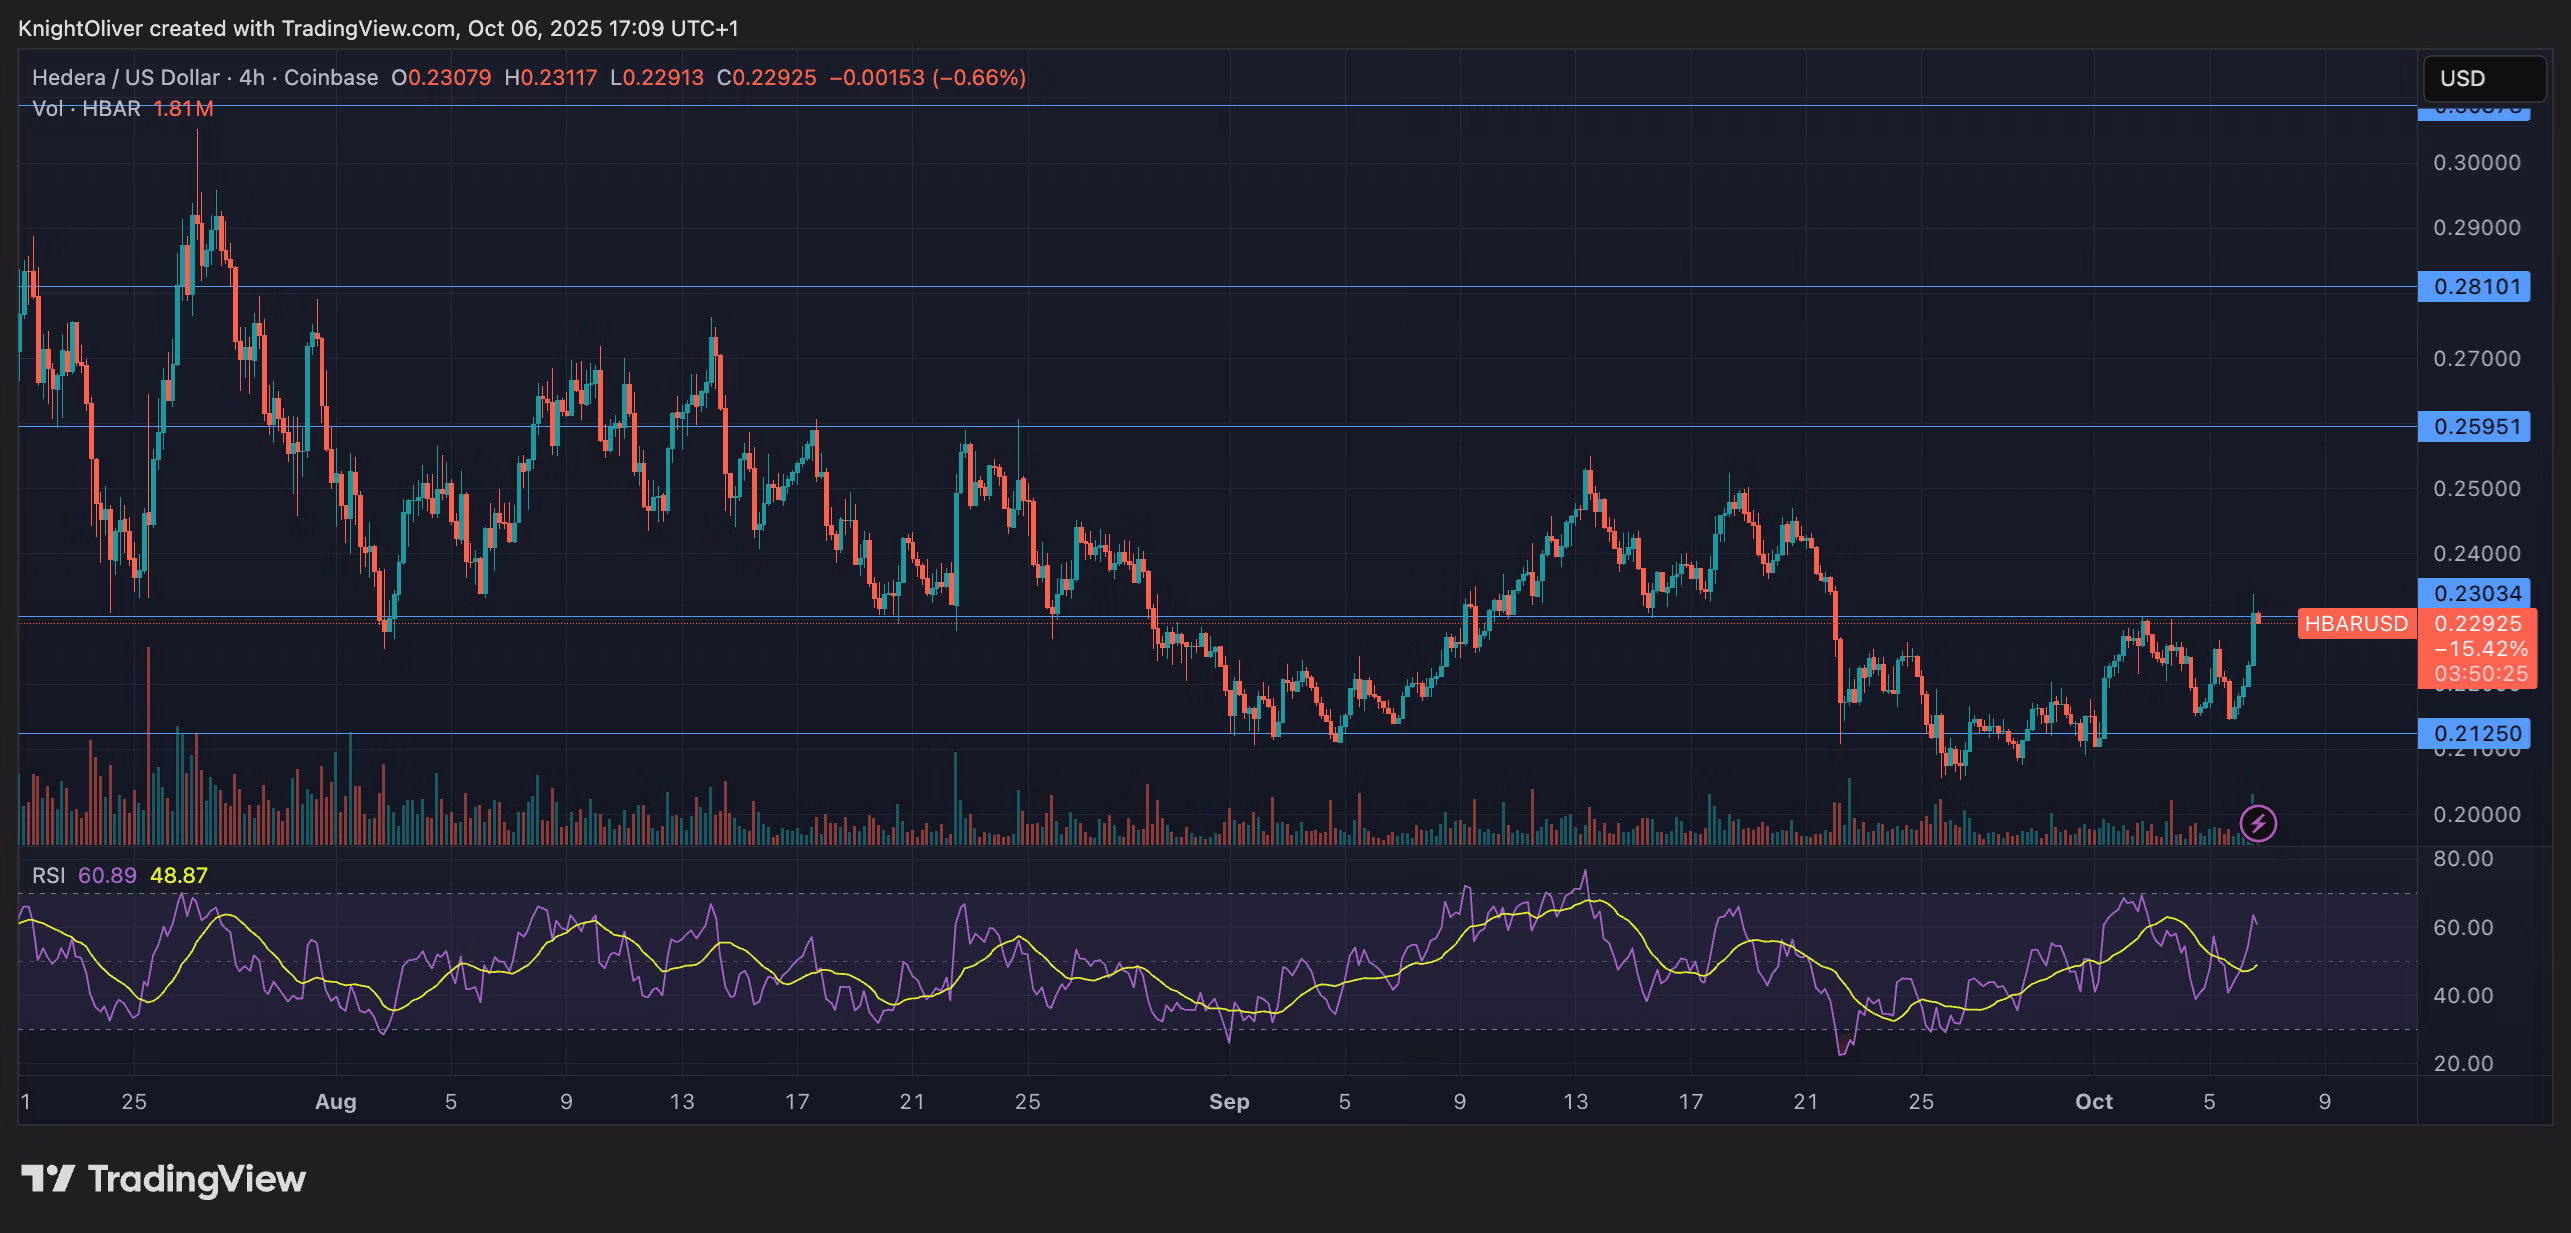Click the 0.21250 blue price label
The width and height of the screenshot is (2571, 1233).
(2474, 733)
